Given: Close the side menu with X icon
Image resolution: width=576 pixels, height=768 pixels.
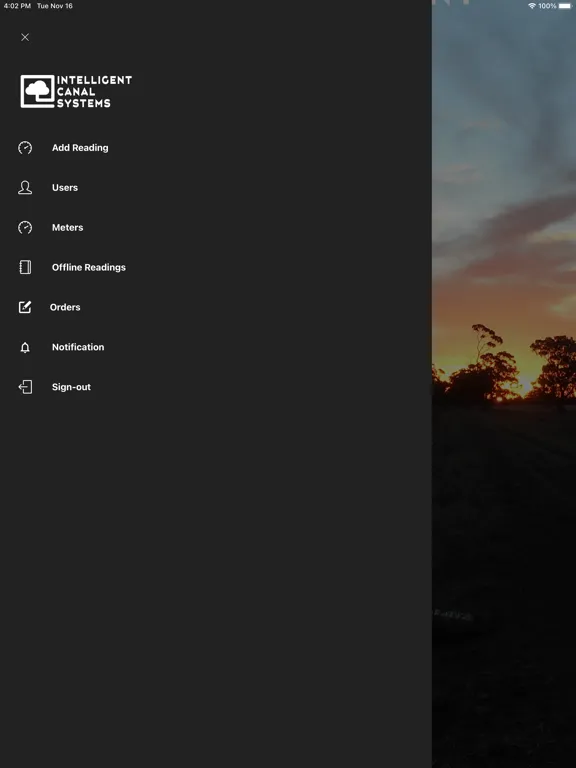Looking at the screenshot, I should click(x=25, y=37).
